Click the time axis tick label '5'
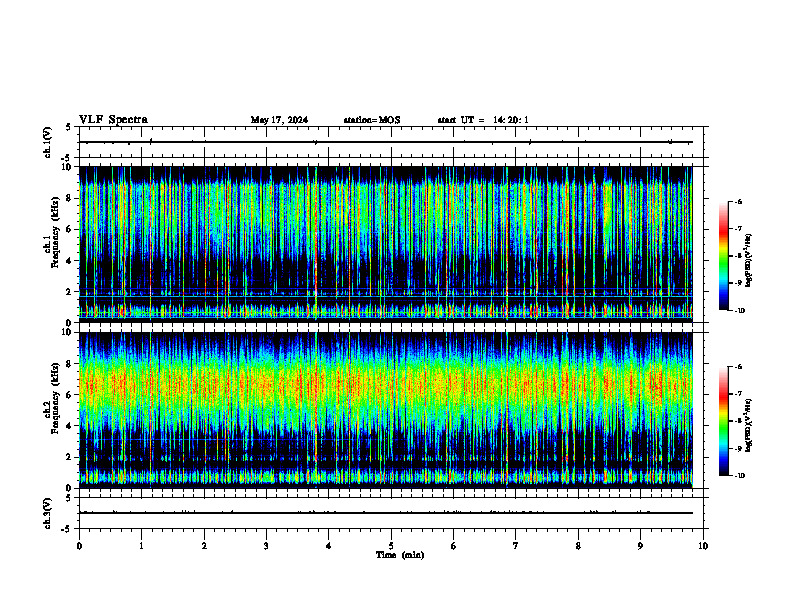 pos(391,546)
